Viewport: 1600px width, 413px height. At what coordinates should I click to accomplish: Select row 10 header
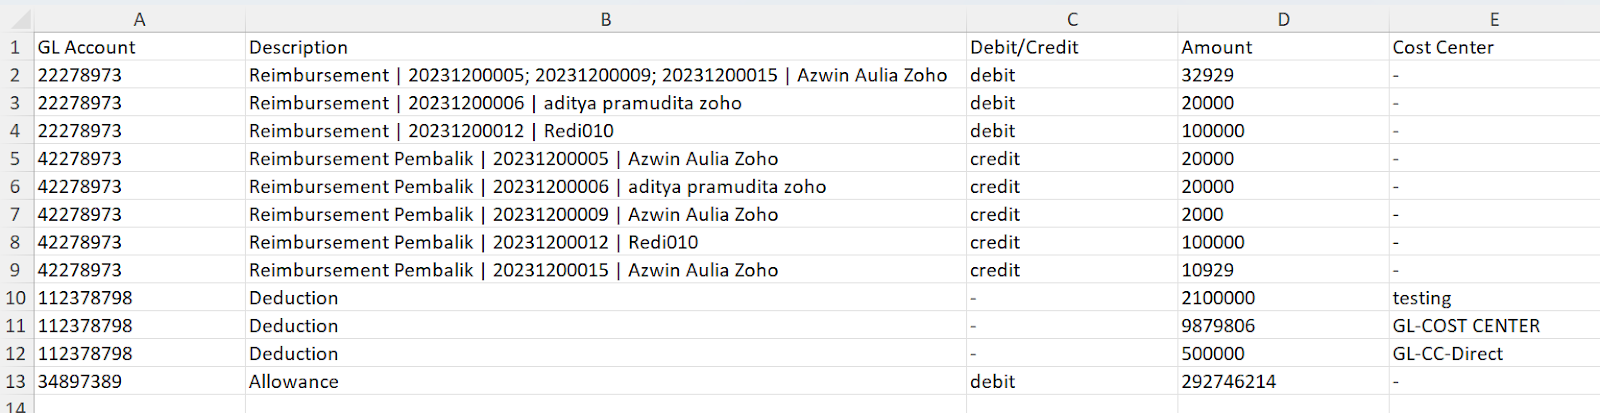(x=16, y=298)
